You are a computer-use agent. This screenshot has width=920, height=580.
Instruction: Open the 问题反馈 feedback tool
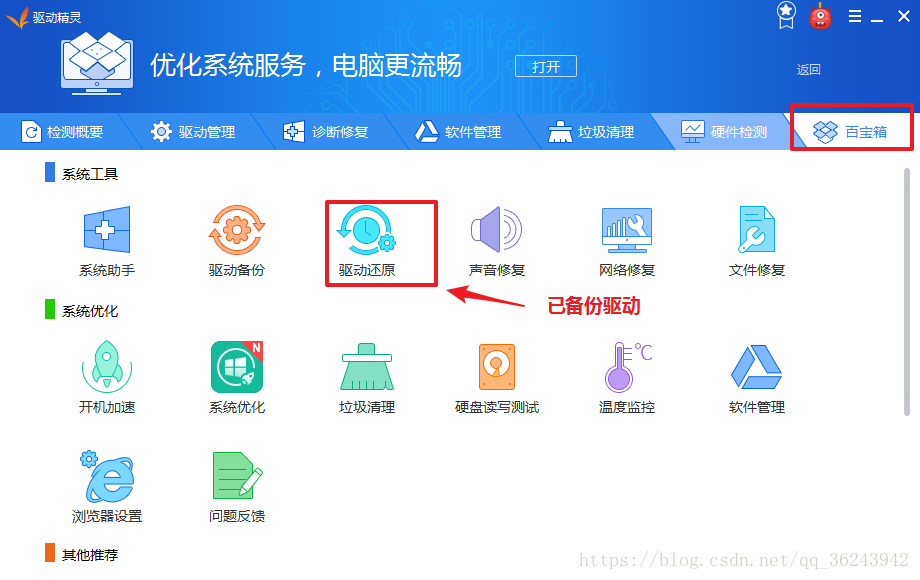point(237,476)
